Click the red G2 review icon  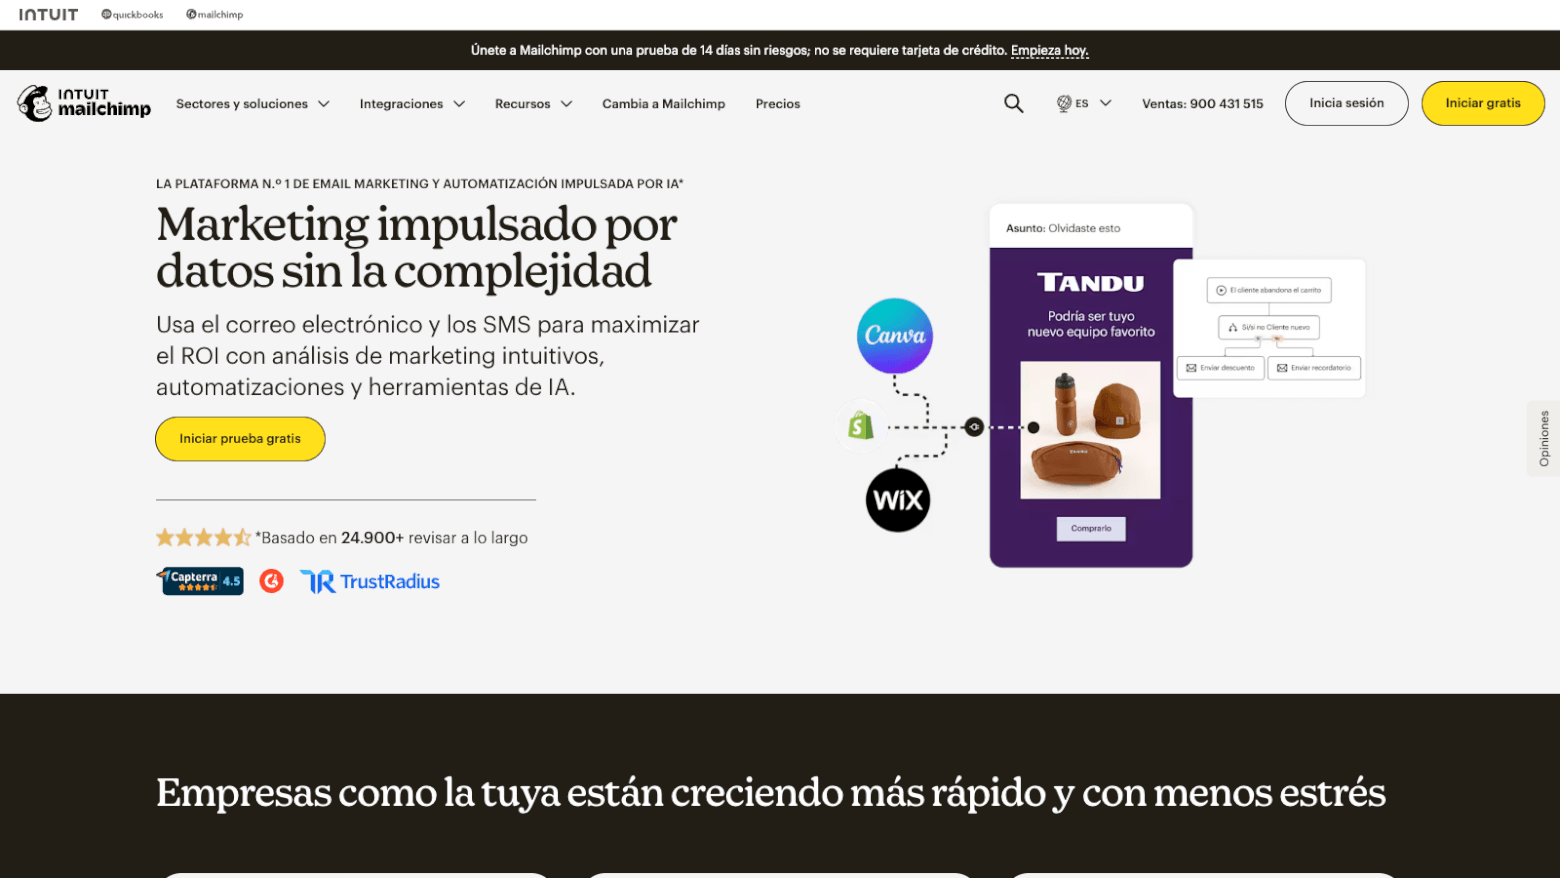[271, 580]
